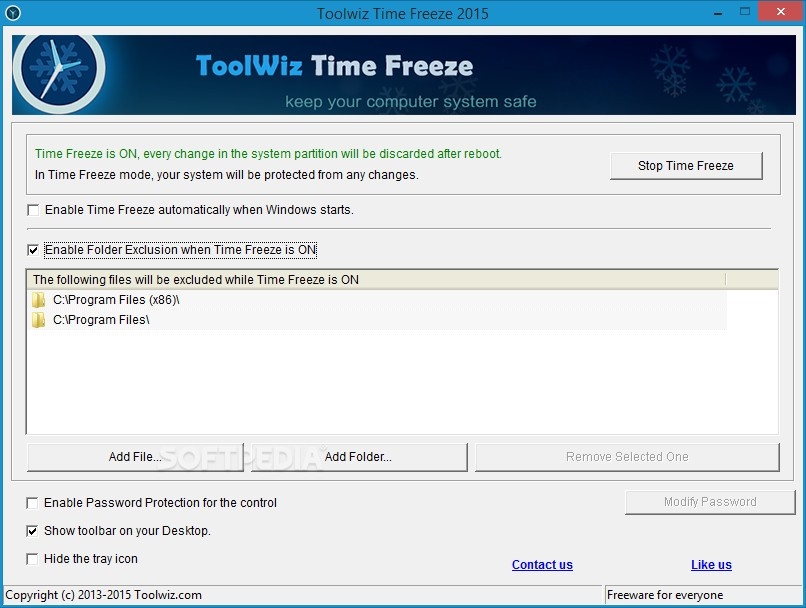Select the C:\Program Files\ exclusion entry
The height and width of the screenshot is (608, 806).
(x=112, y=320)
